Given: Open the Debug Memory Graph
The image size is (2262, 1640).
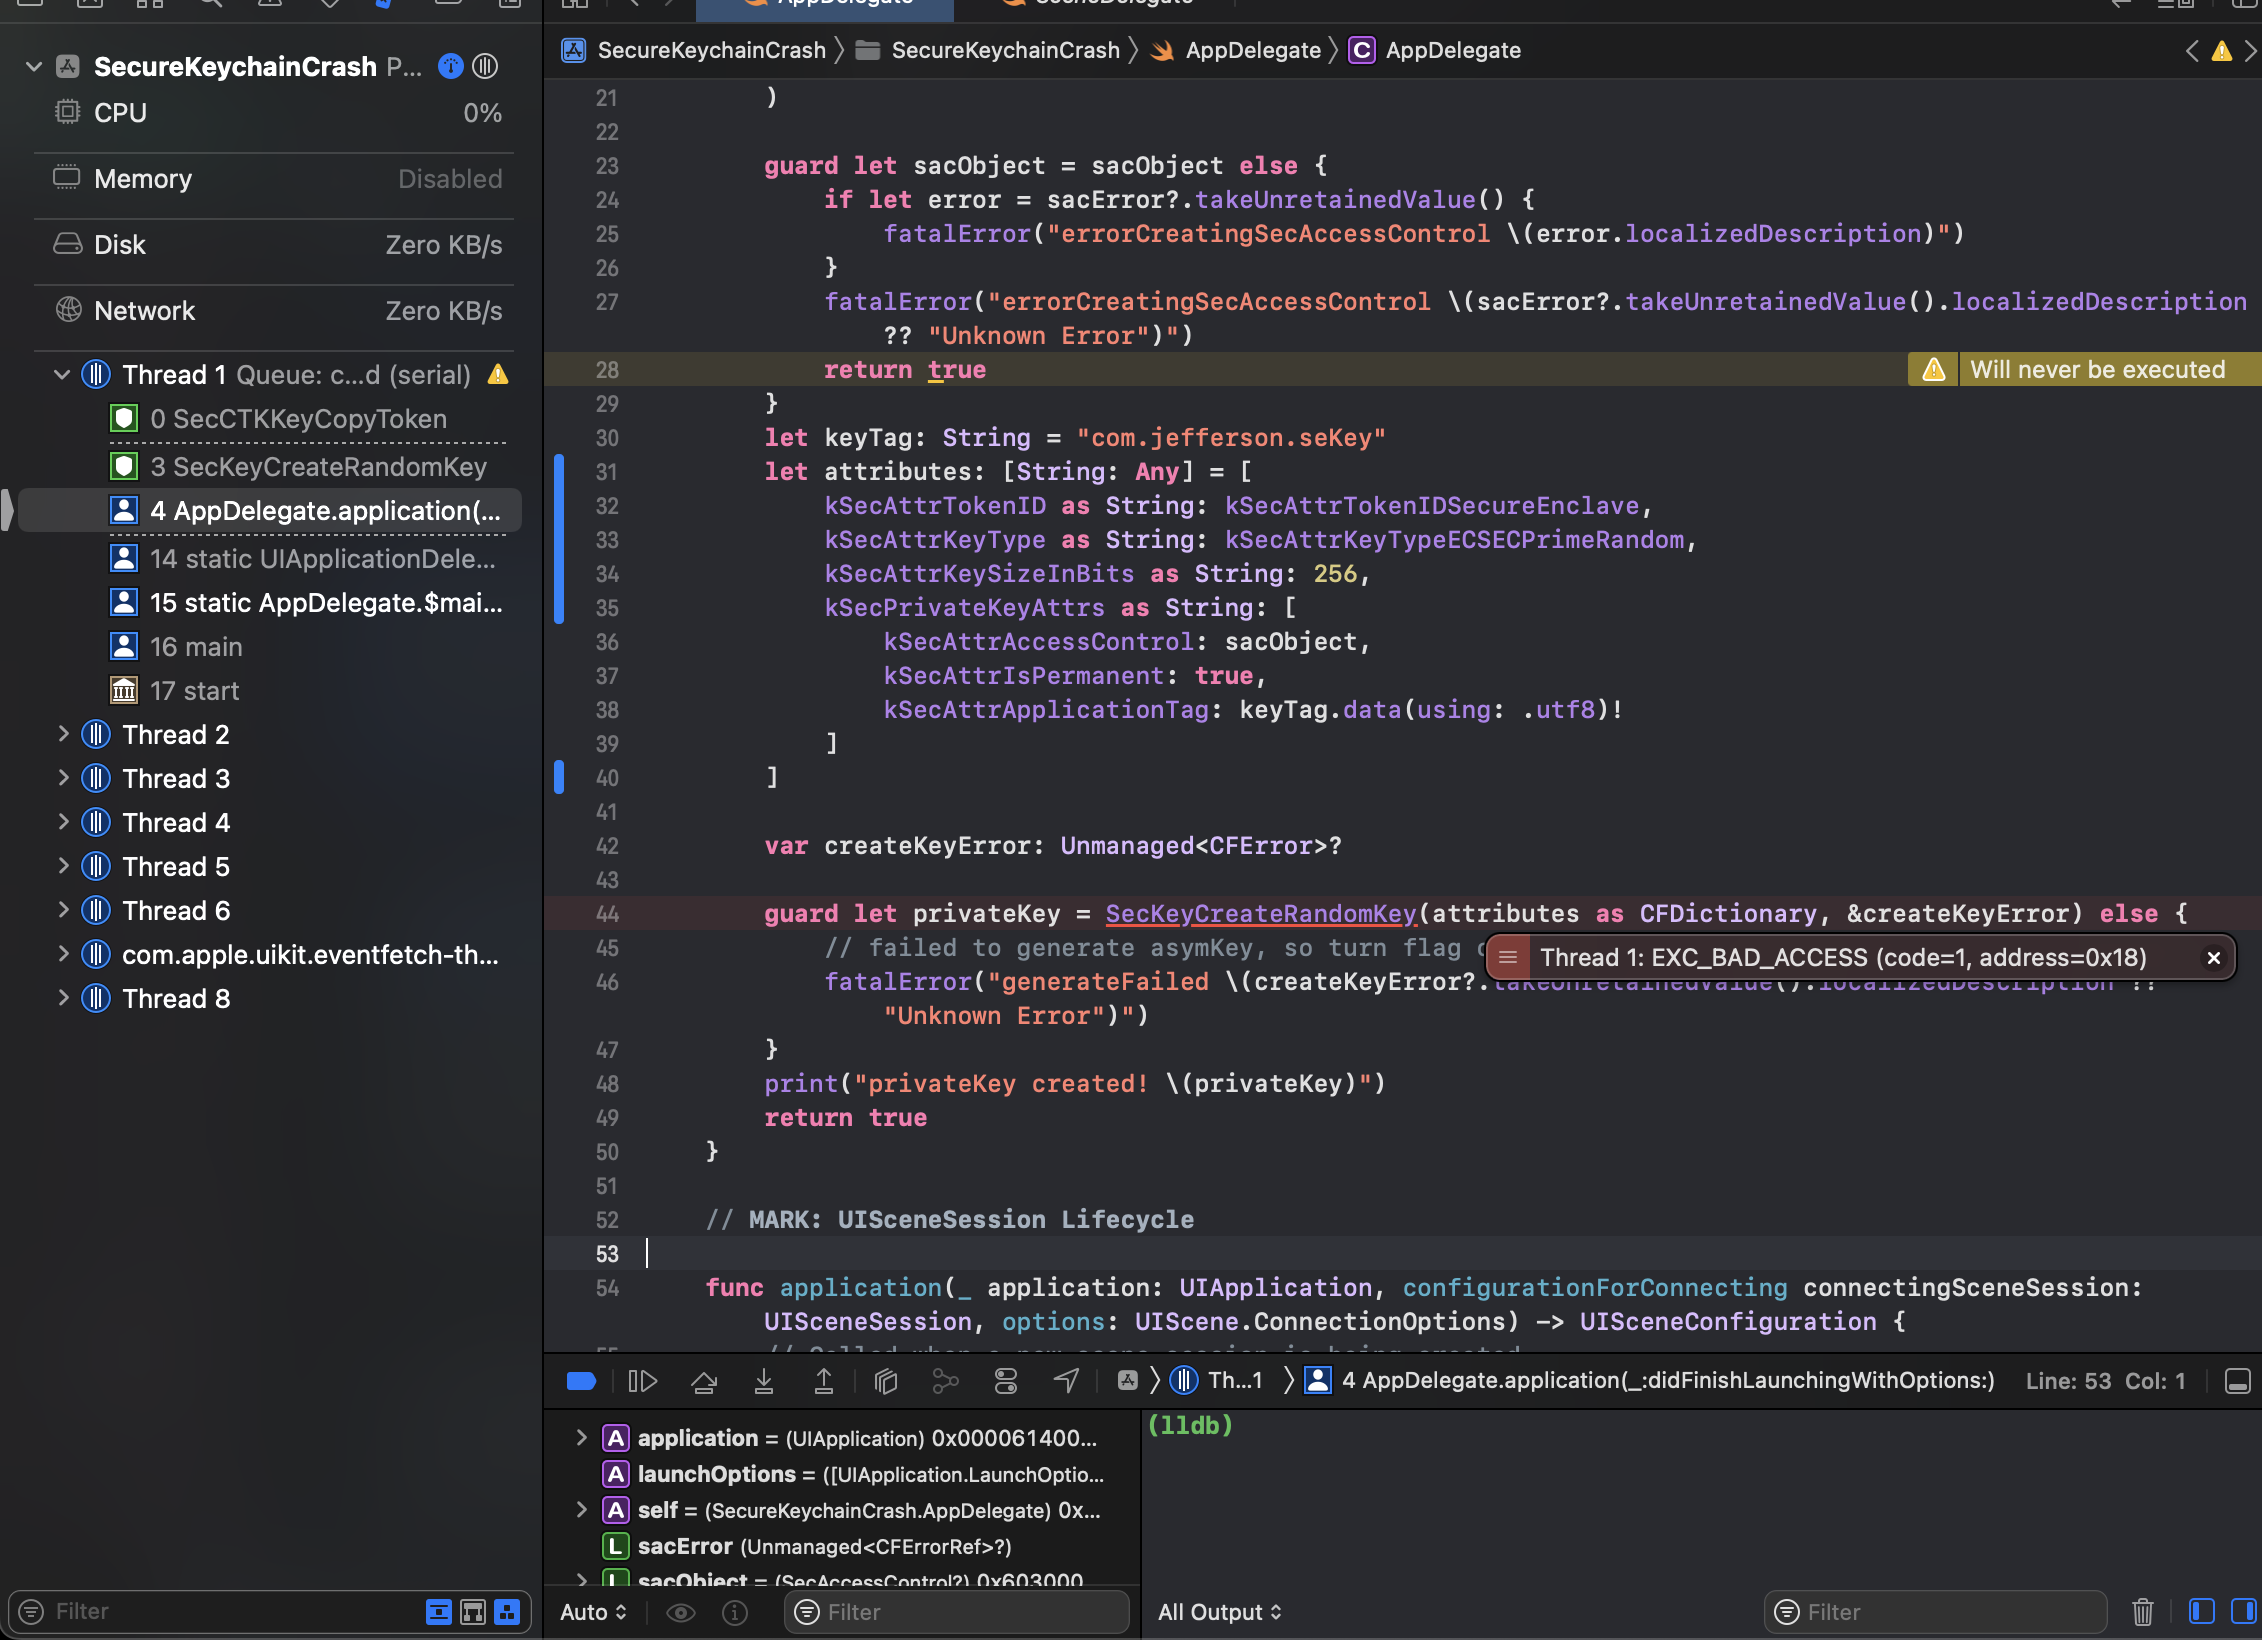Looking at the screenshot, I should coord(946,1381).
